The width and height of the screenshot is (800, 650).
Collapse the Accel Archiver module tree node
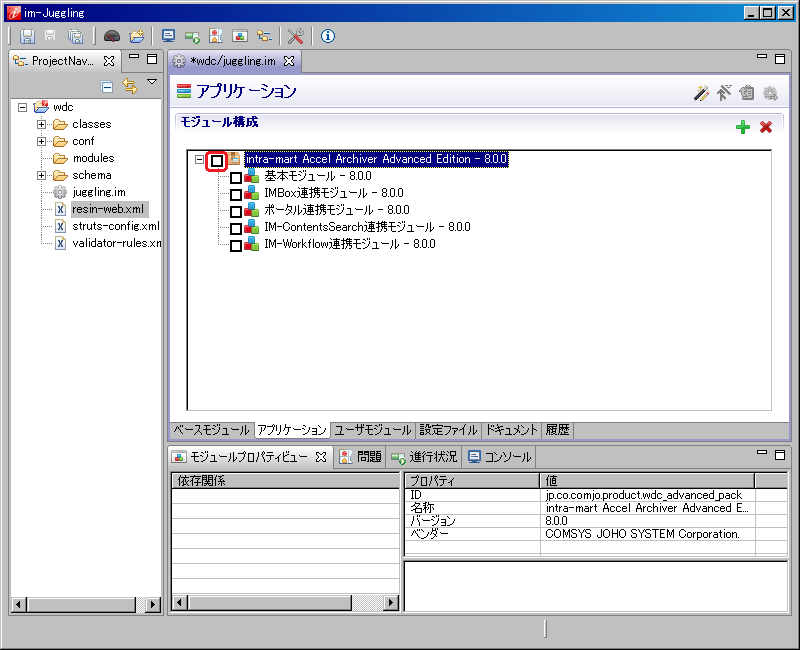[x=199, y=160]
